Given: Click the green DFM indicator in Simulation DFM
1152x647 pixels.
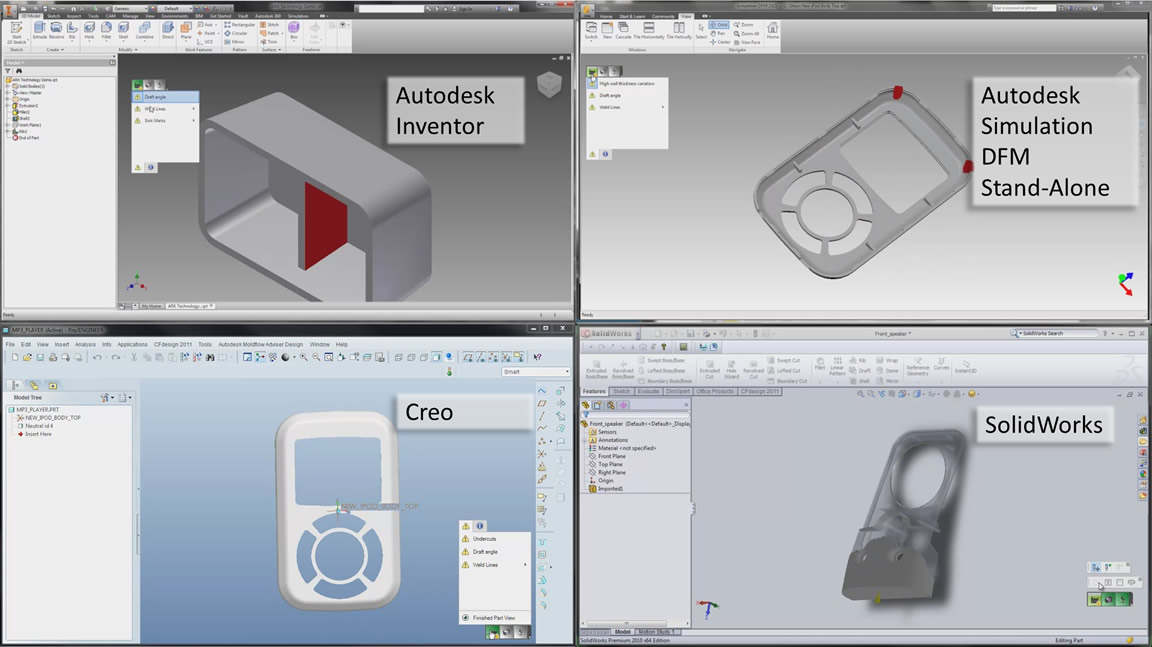Looking at the screenshot, I should [592, 71].
